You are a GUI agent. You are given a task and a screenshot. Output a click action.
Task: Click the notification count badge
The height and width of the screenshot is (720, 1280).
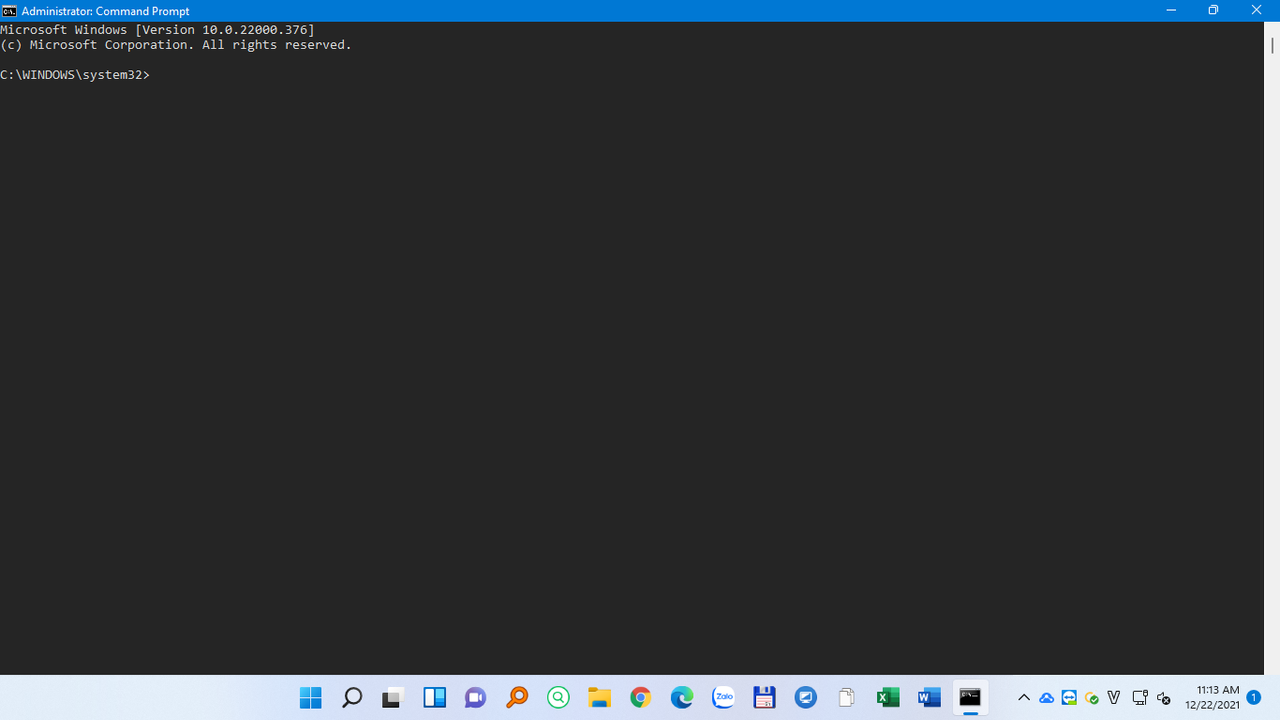point(1254,697)
